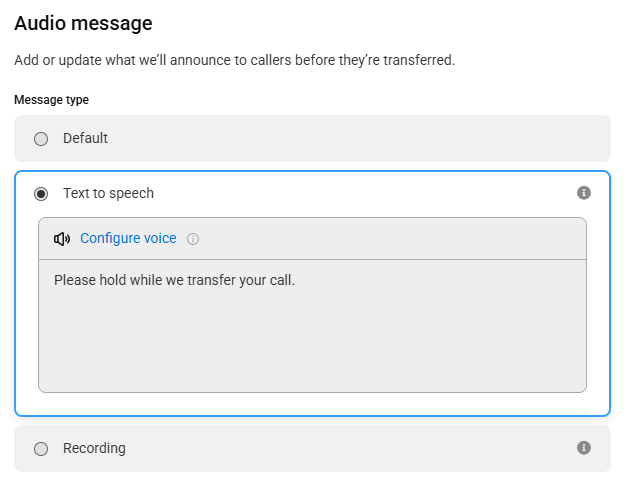Click the outlined info icon after Configure voice

[193, 239]
